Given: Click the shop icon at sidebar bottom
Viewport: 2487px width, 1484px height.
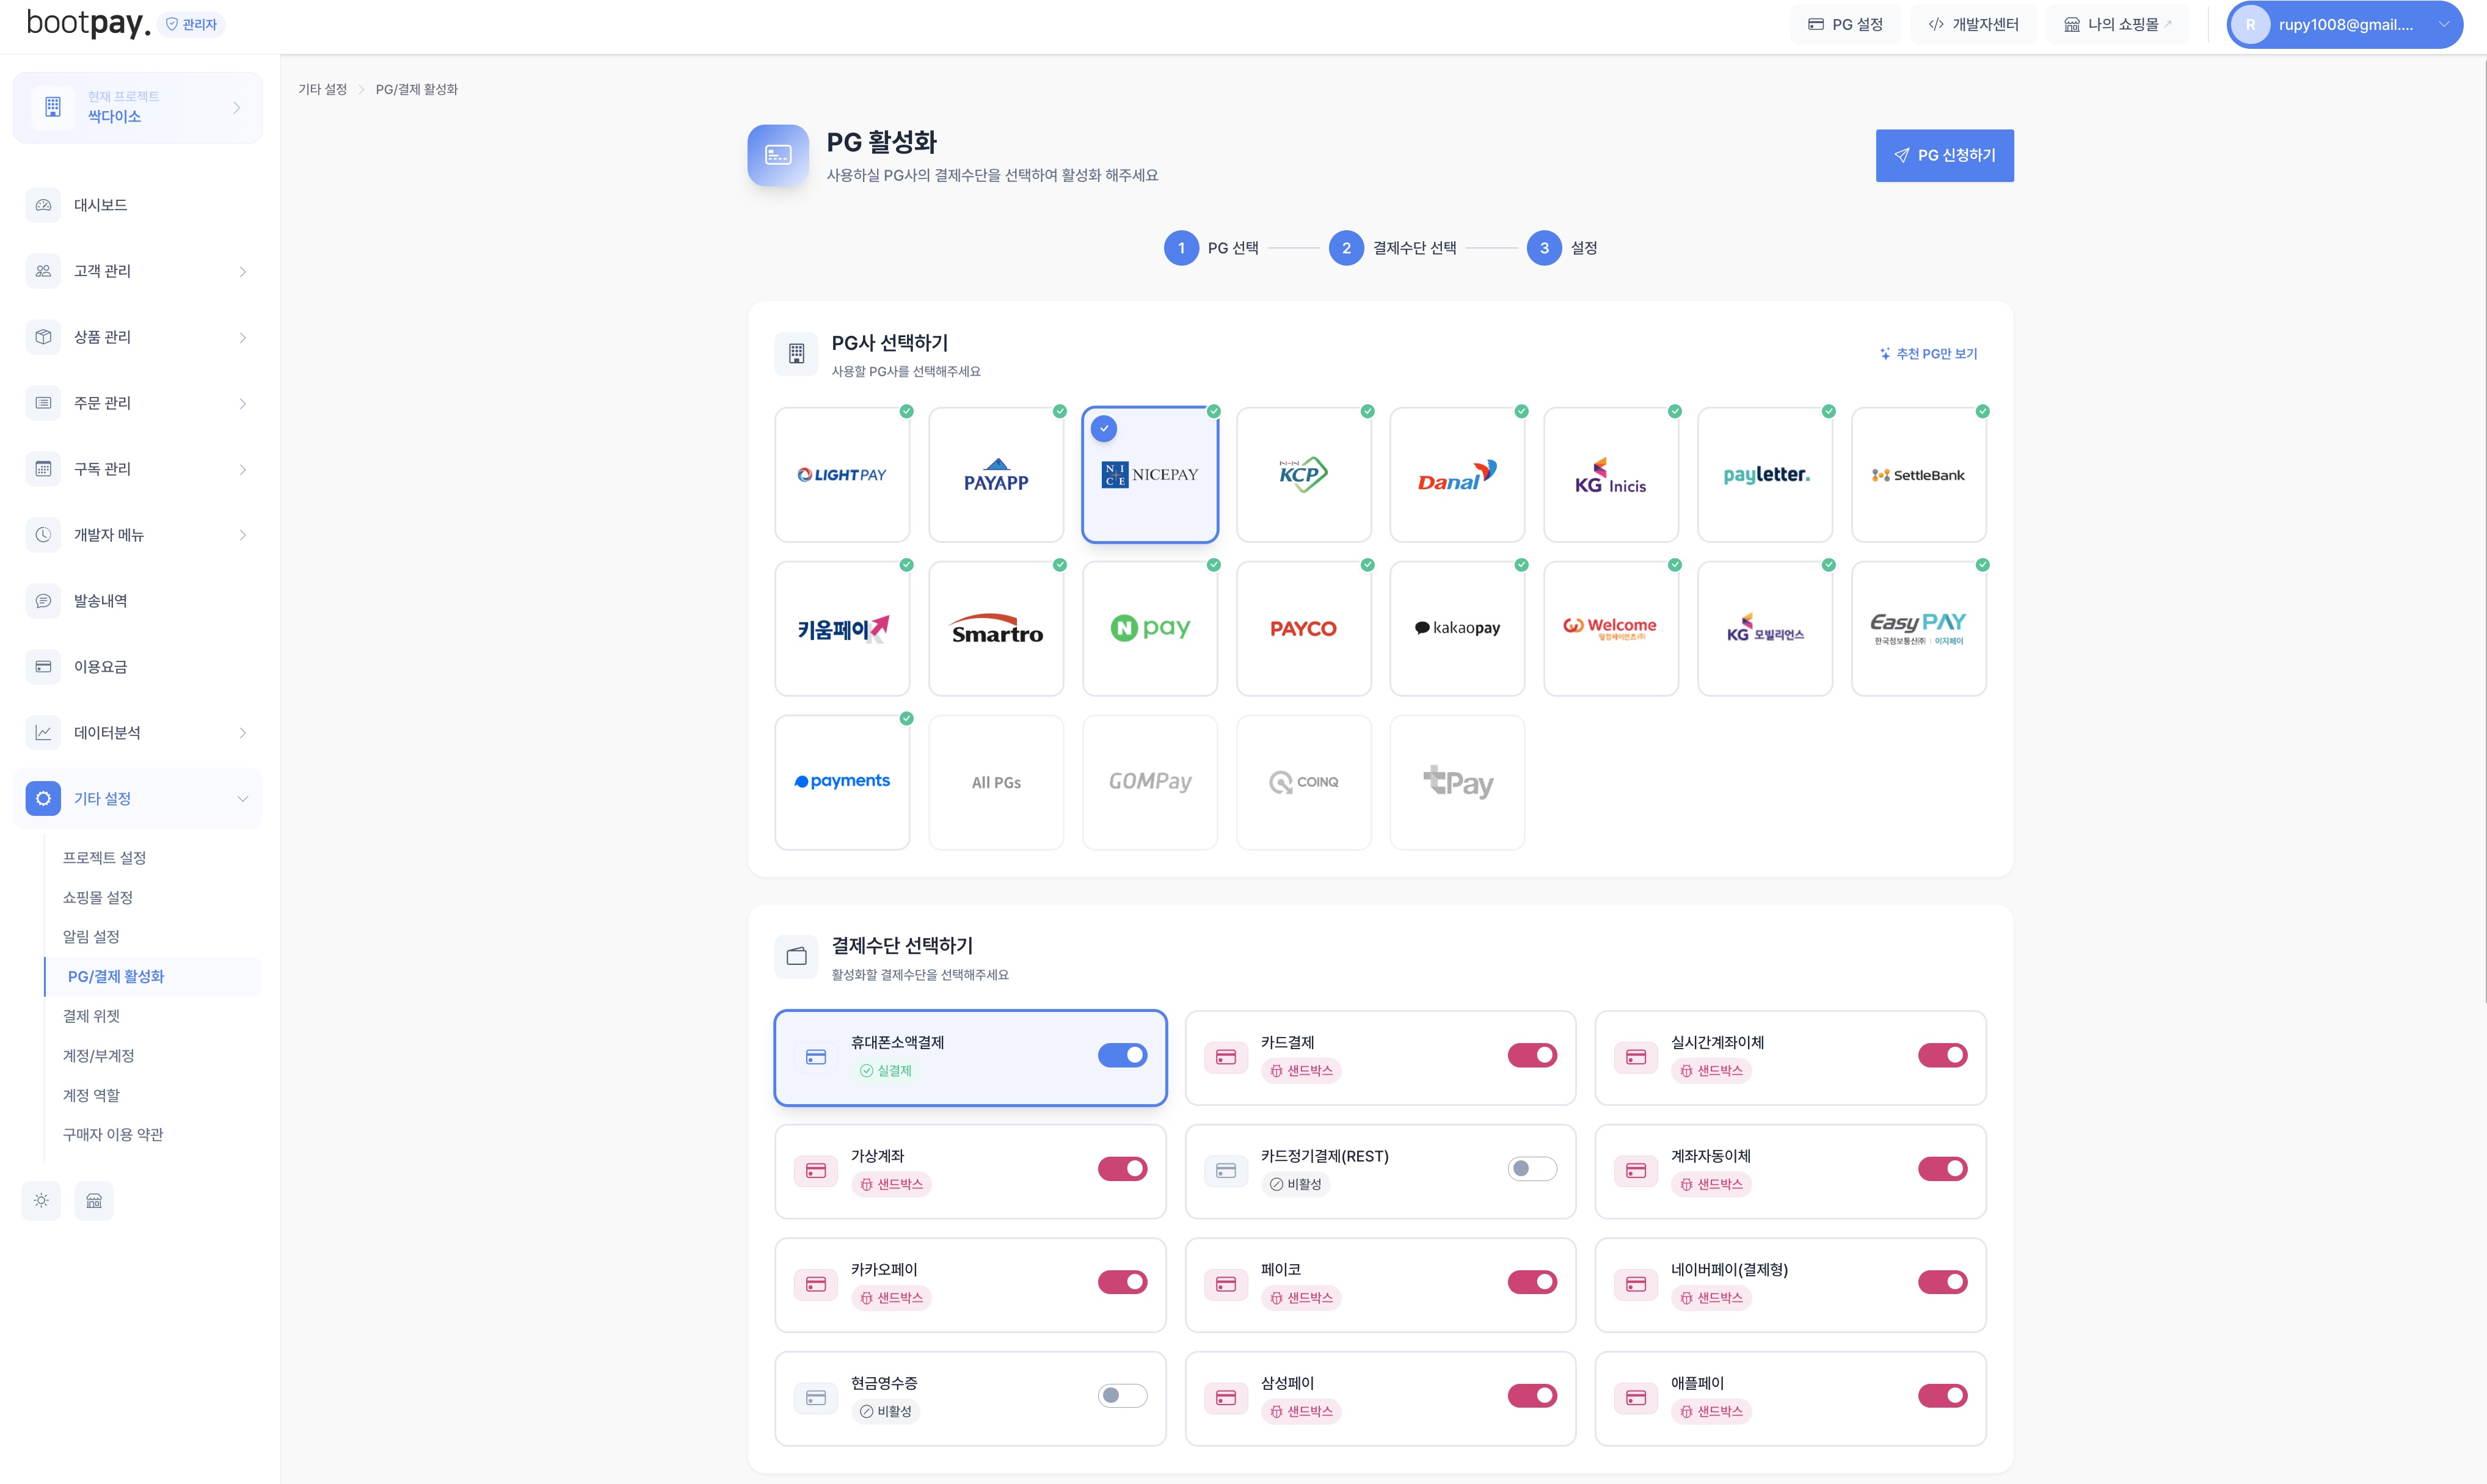Looking at the screenshot, I should point(94,1200).
